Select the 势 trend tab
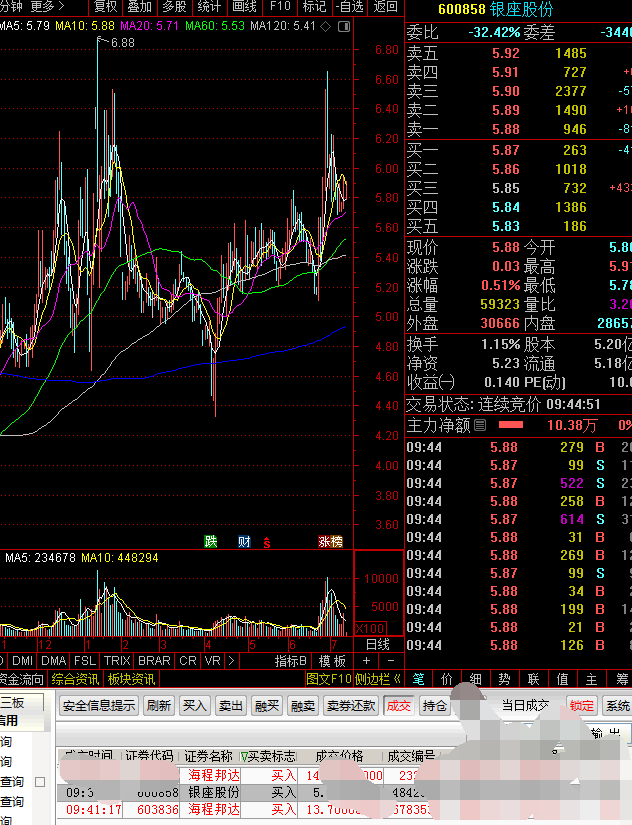 click(505, 679)
